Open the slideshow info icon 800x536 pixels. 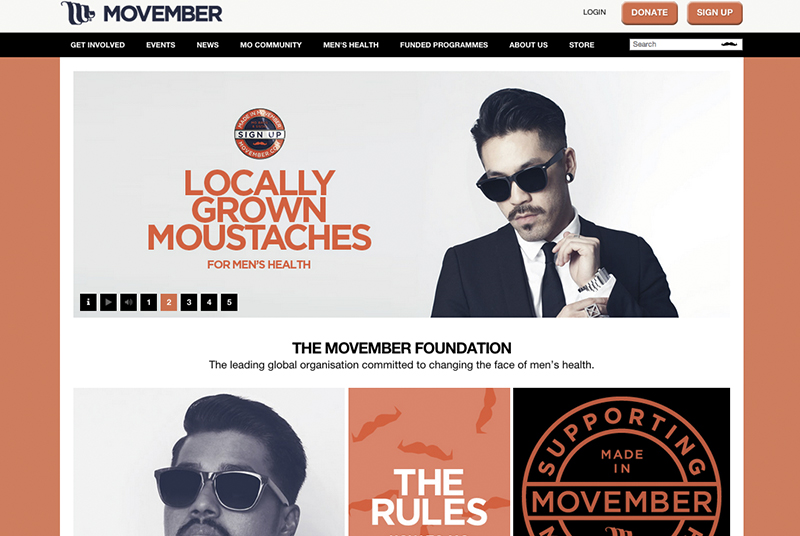(x=88, y=302)
